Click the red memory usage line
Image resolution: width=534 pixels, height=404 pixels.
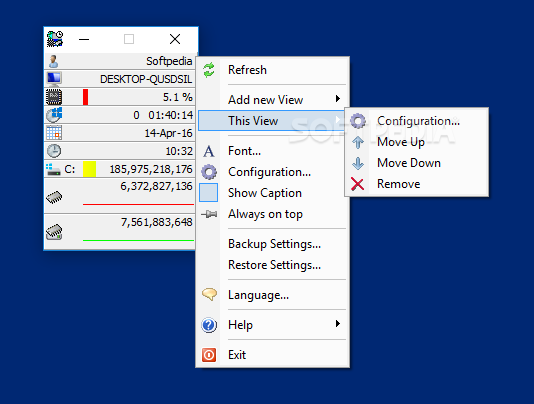(138, 204)
